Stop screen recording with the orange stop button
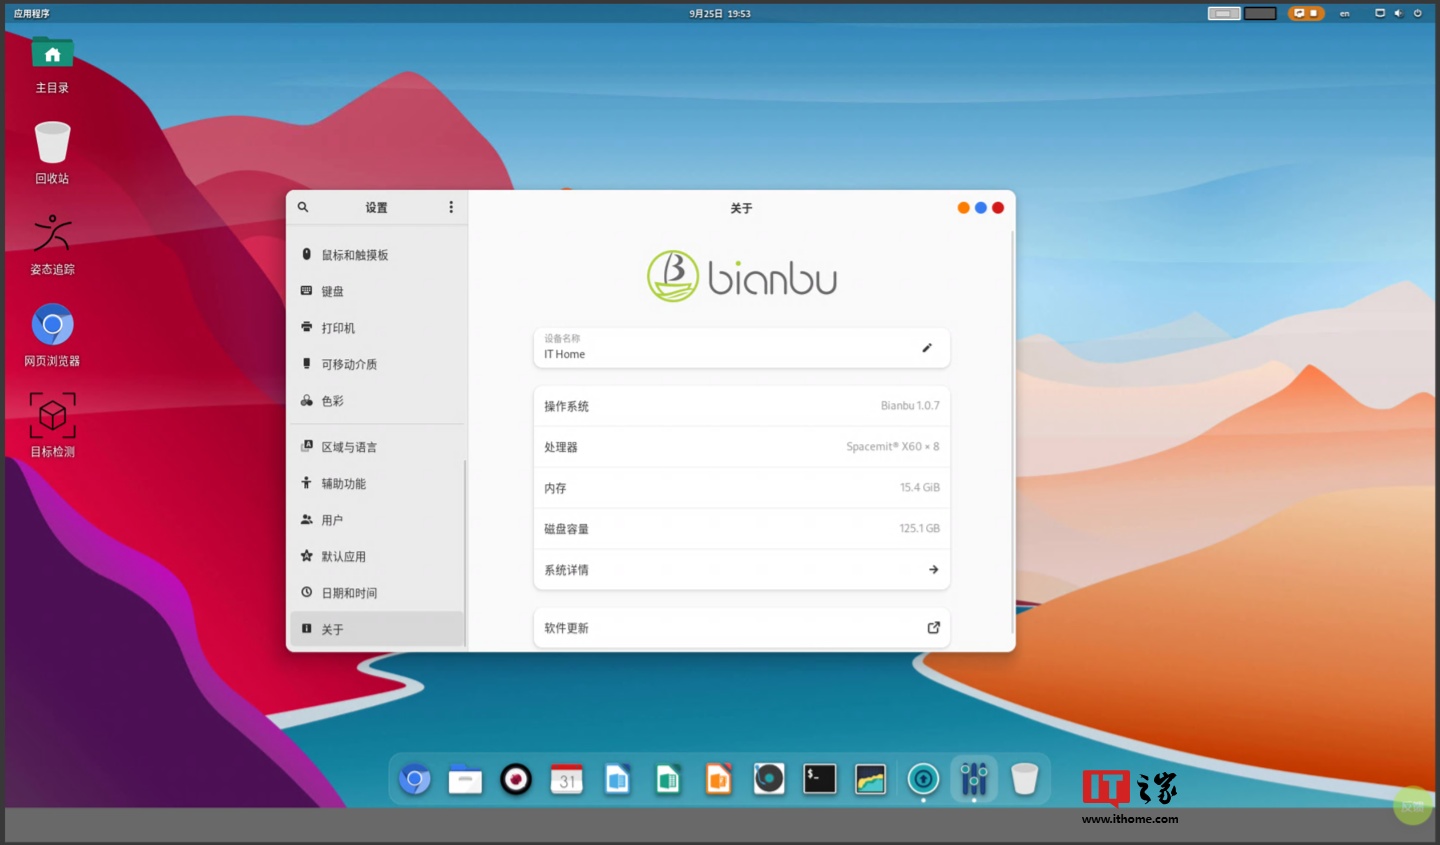This screenshot has height=845, width=1440. [1314, 14]
